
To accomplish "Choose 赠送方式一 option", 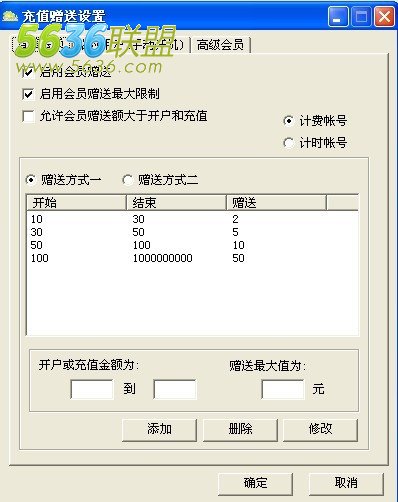I will [x=31, y=180].
